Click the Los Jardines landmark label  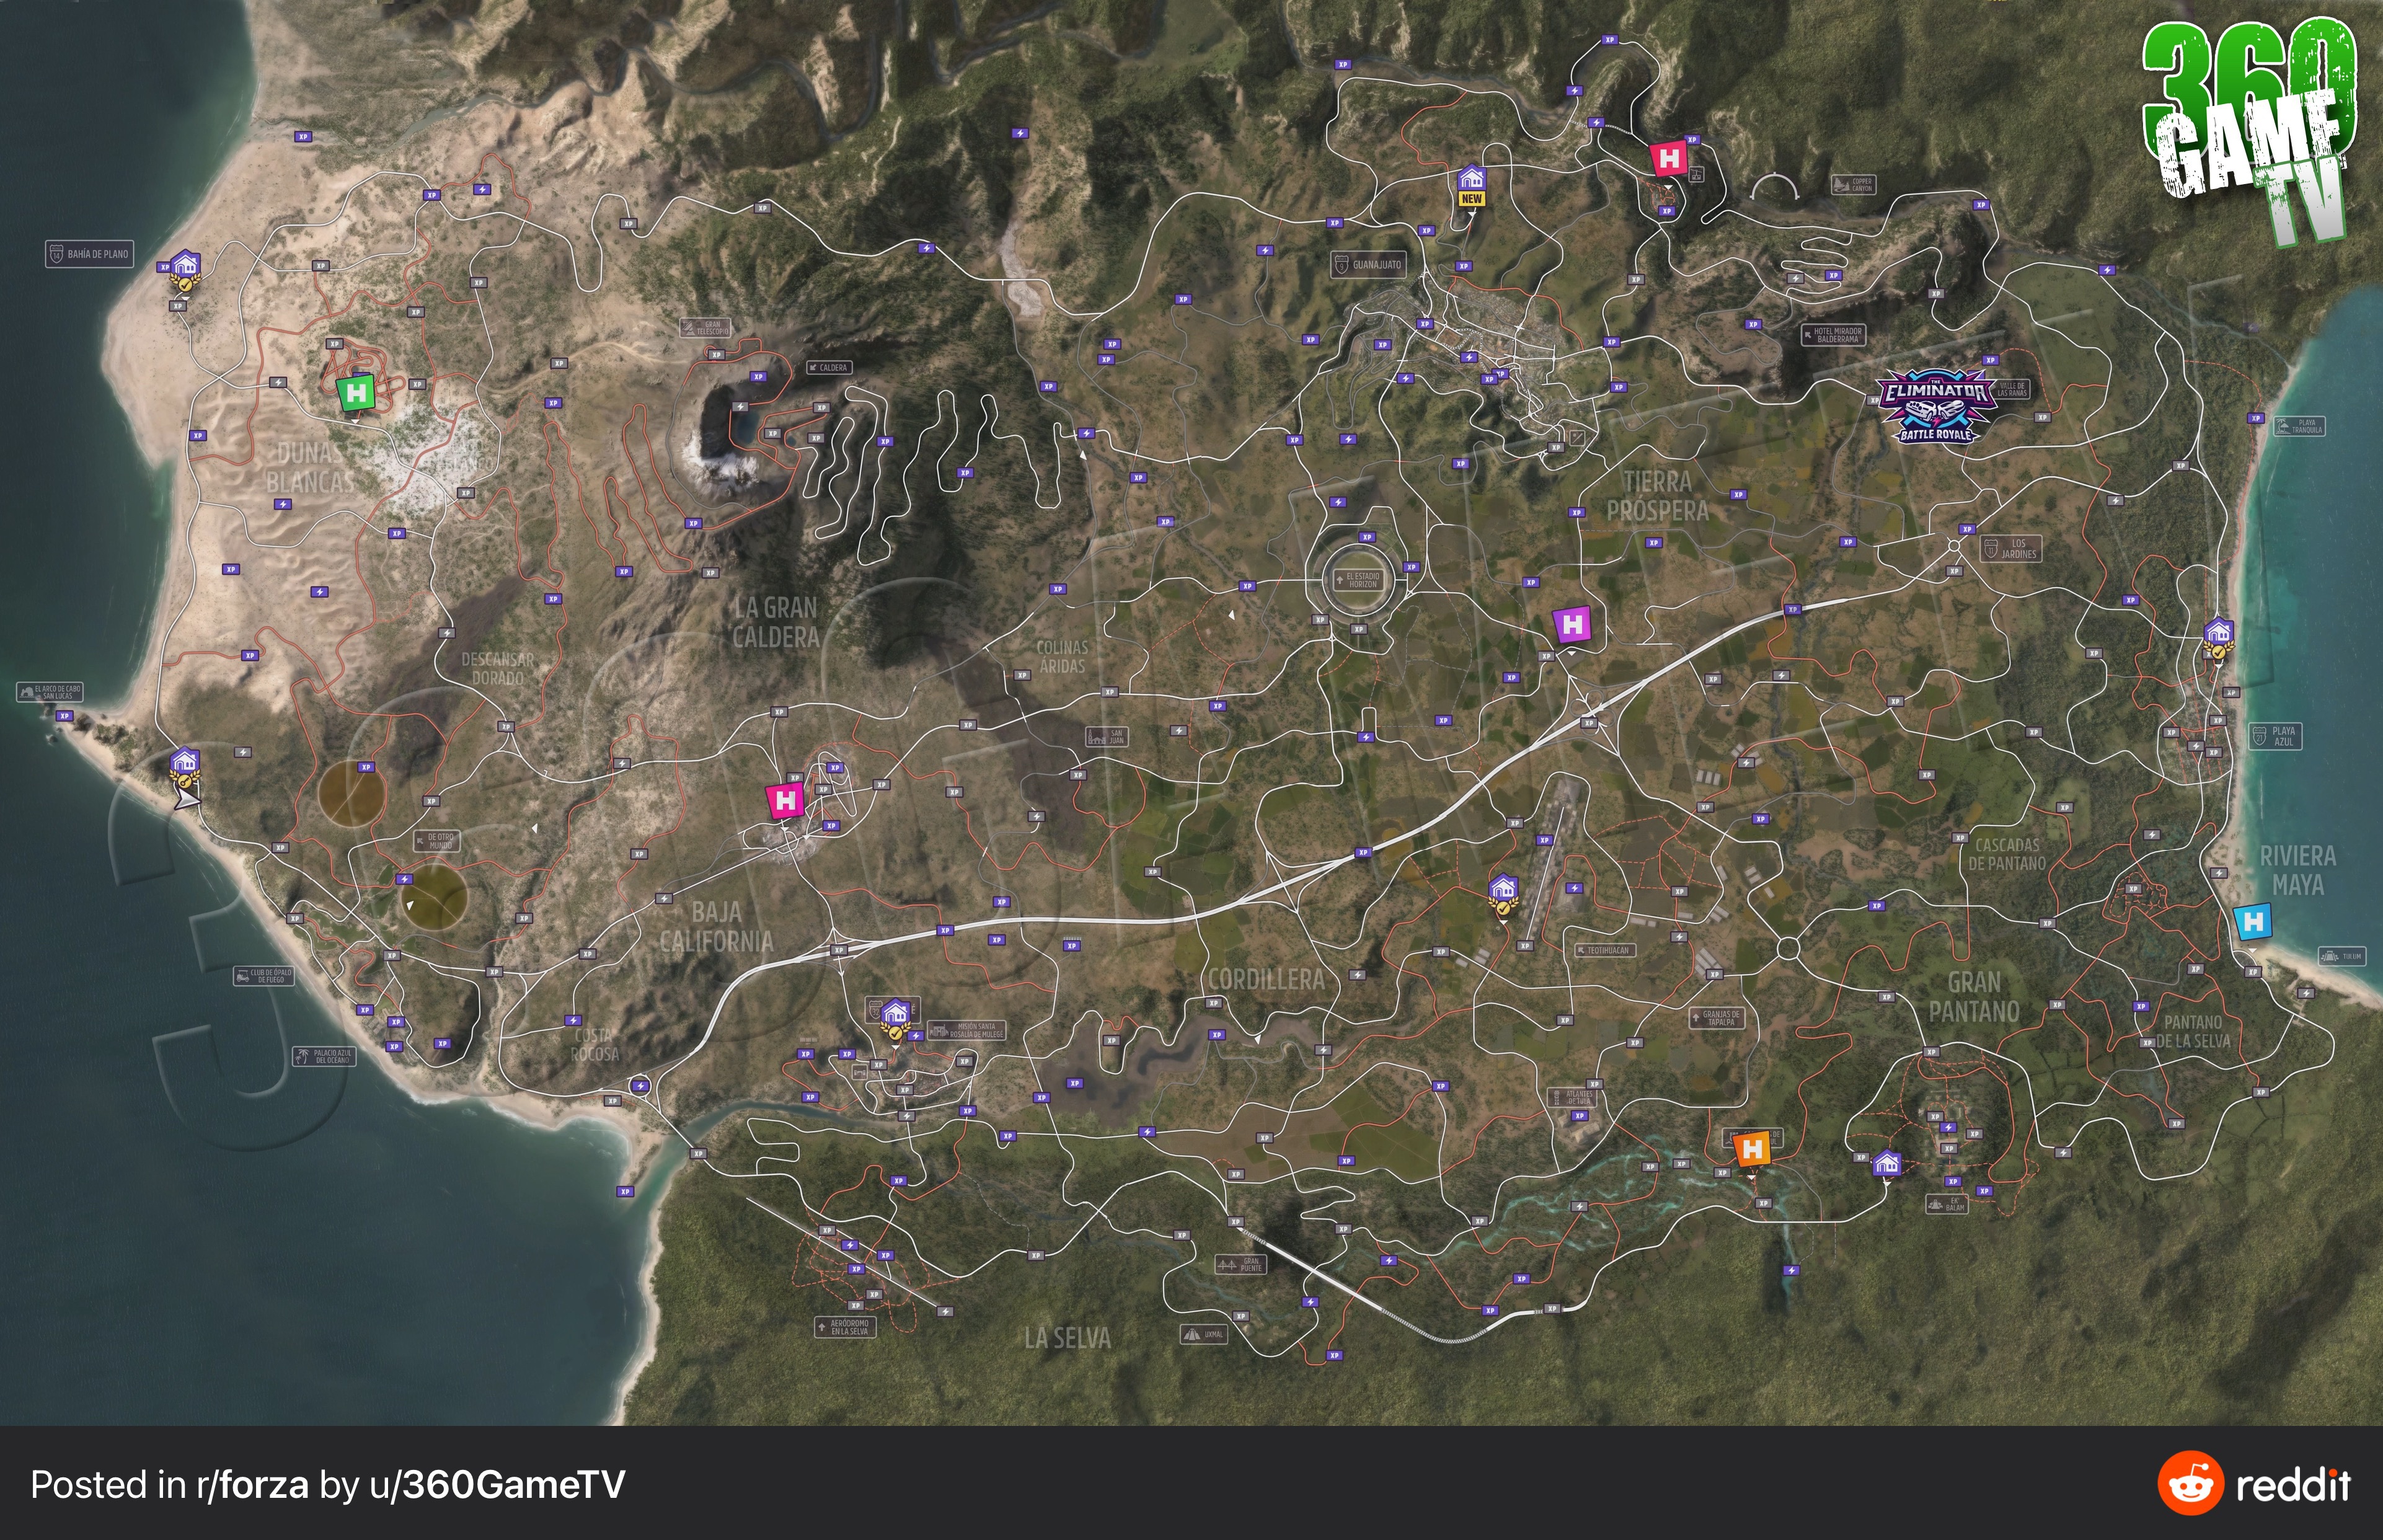[2011, 548]
